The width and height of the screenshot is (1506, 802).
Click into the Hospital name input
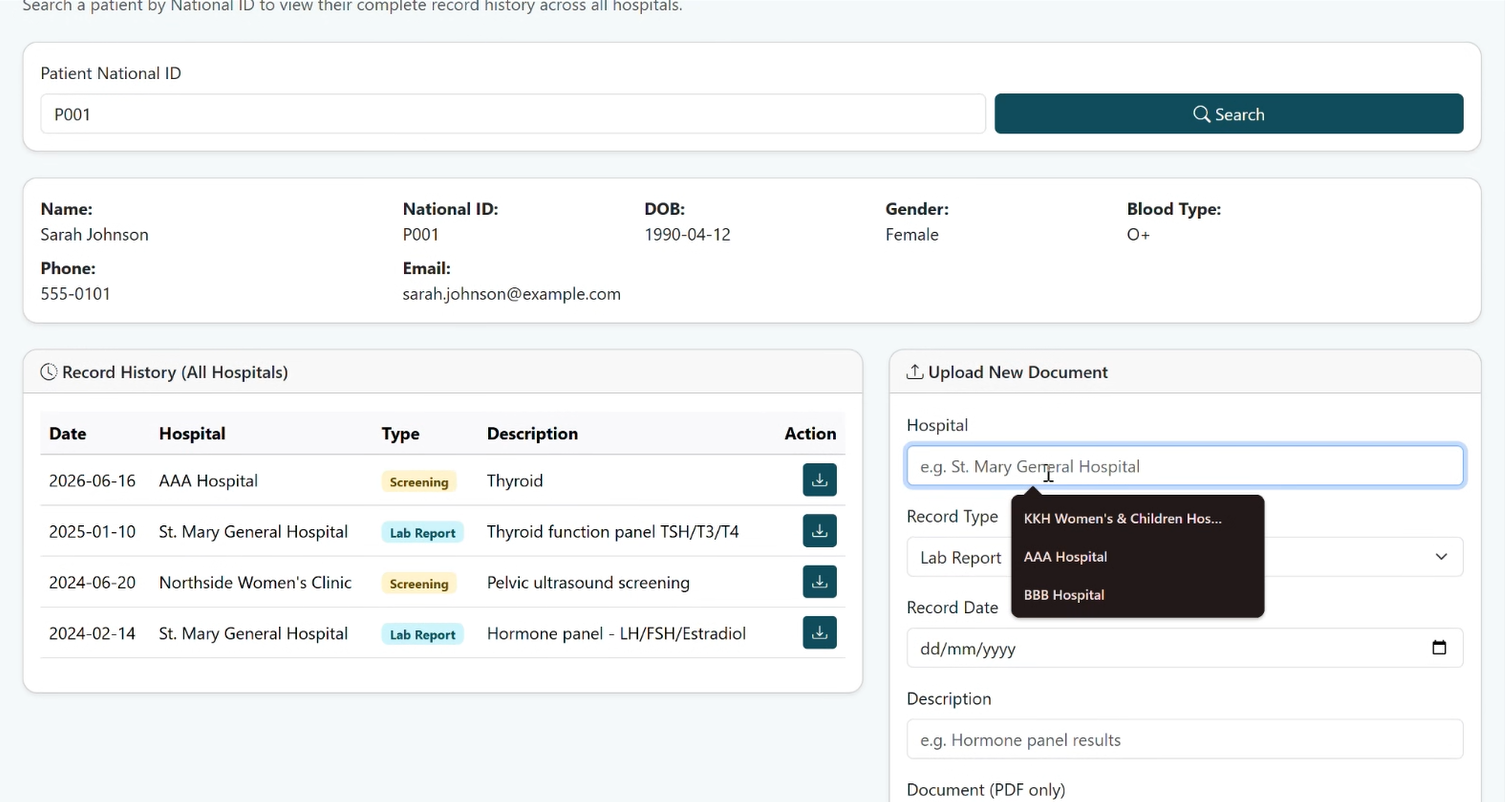click(1185, 466)
